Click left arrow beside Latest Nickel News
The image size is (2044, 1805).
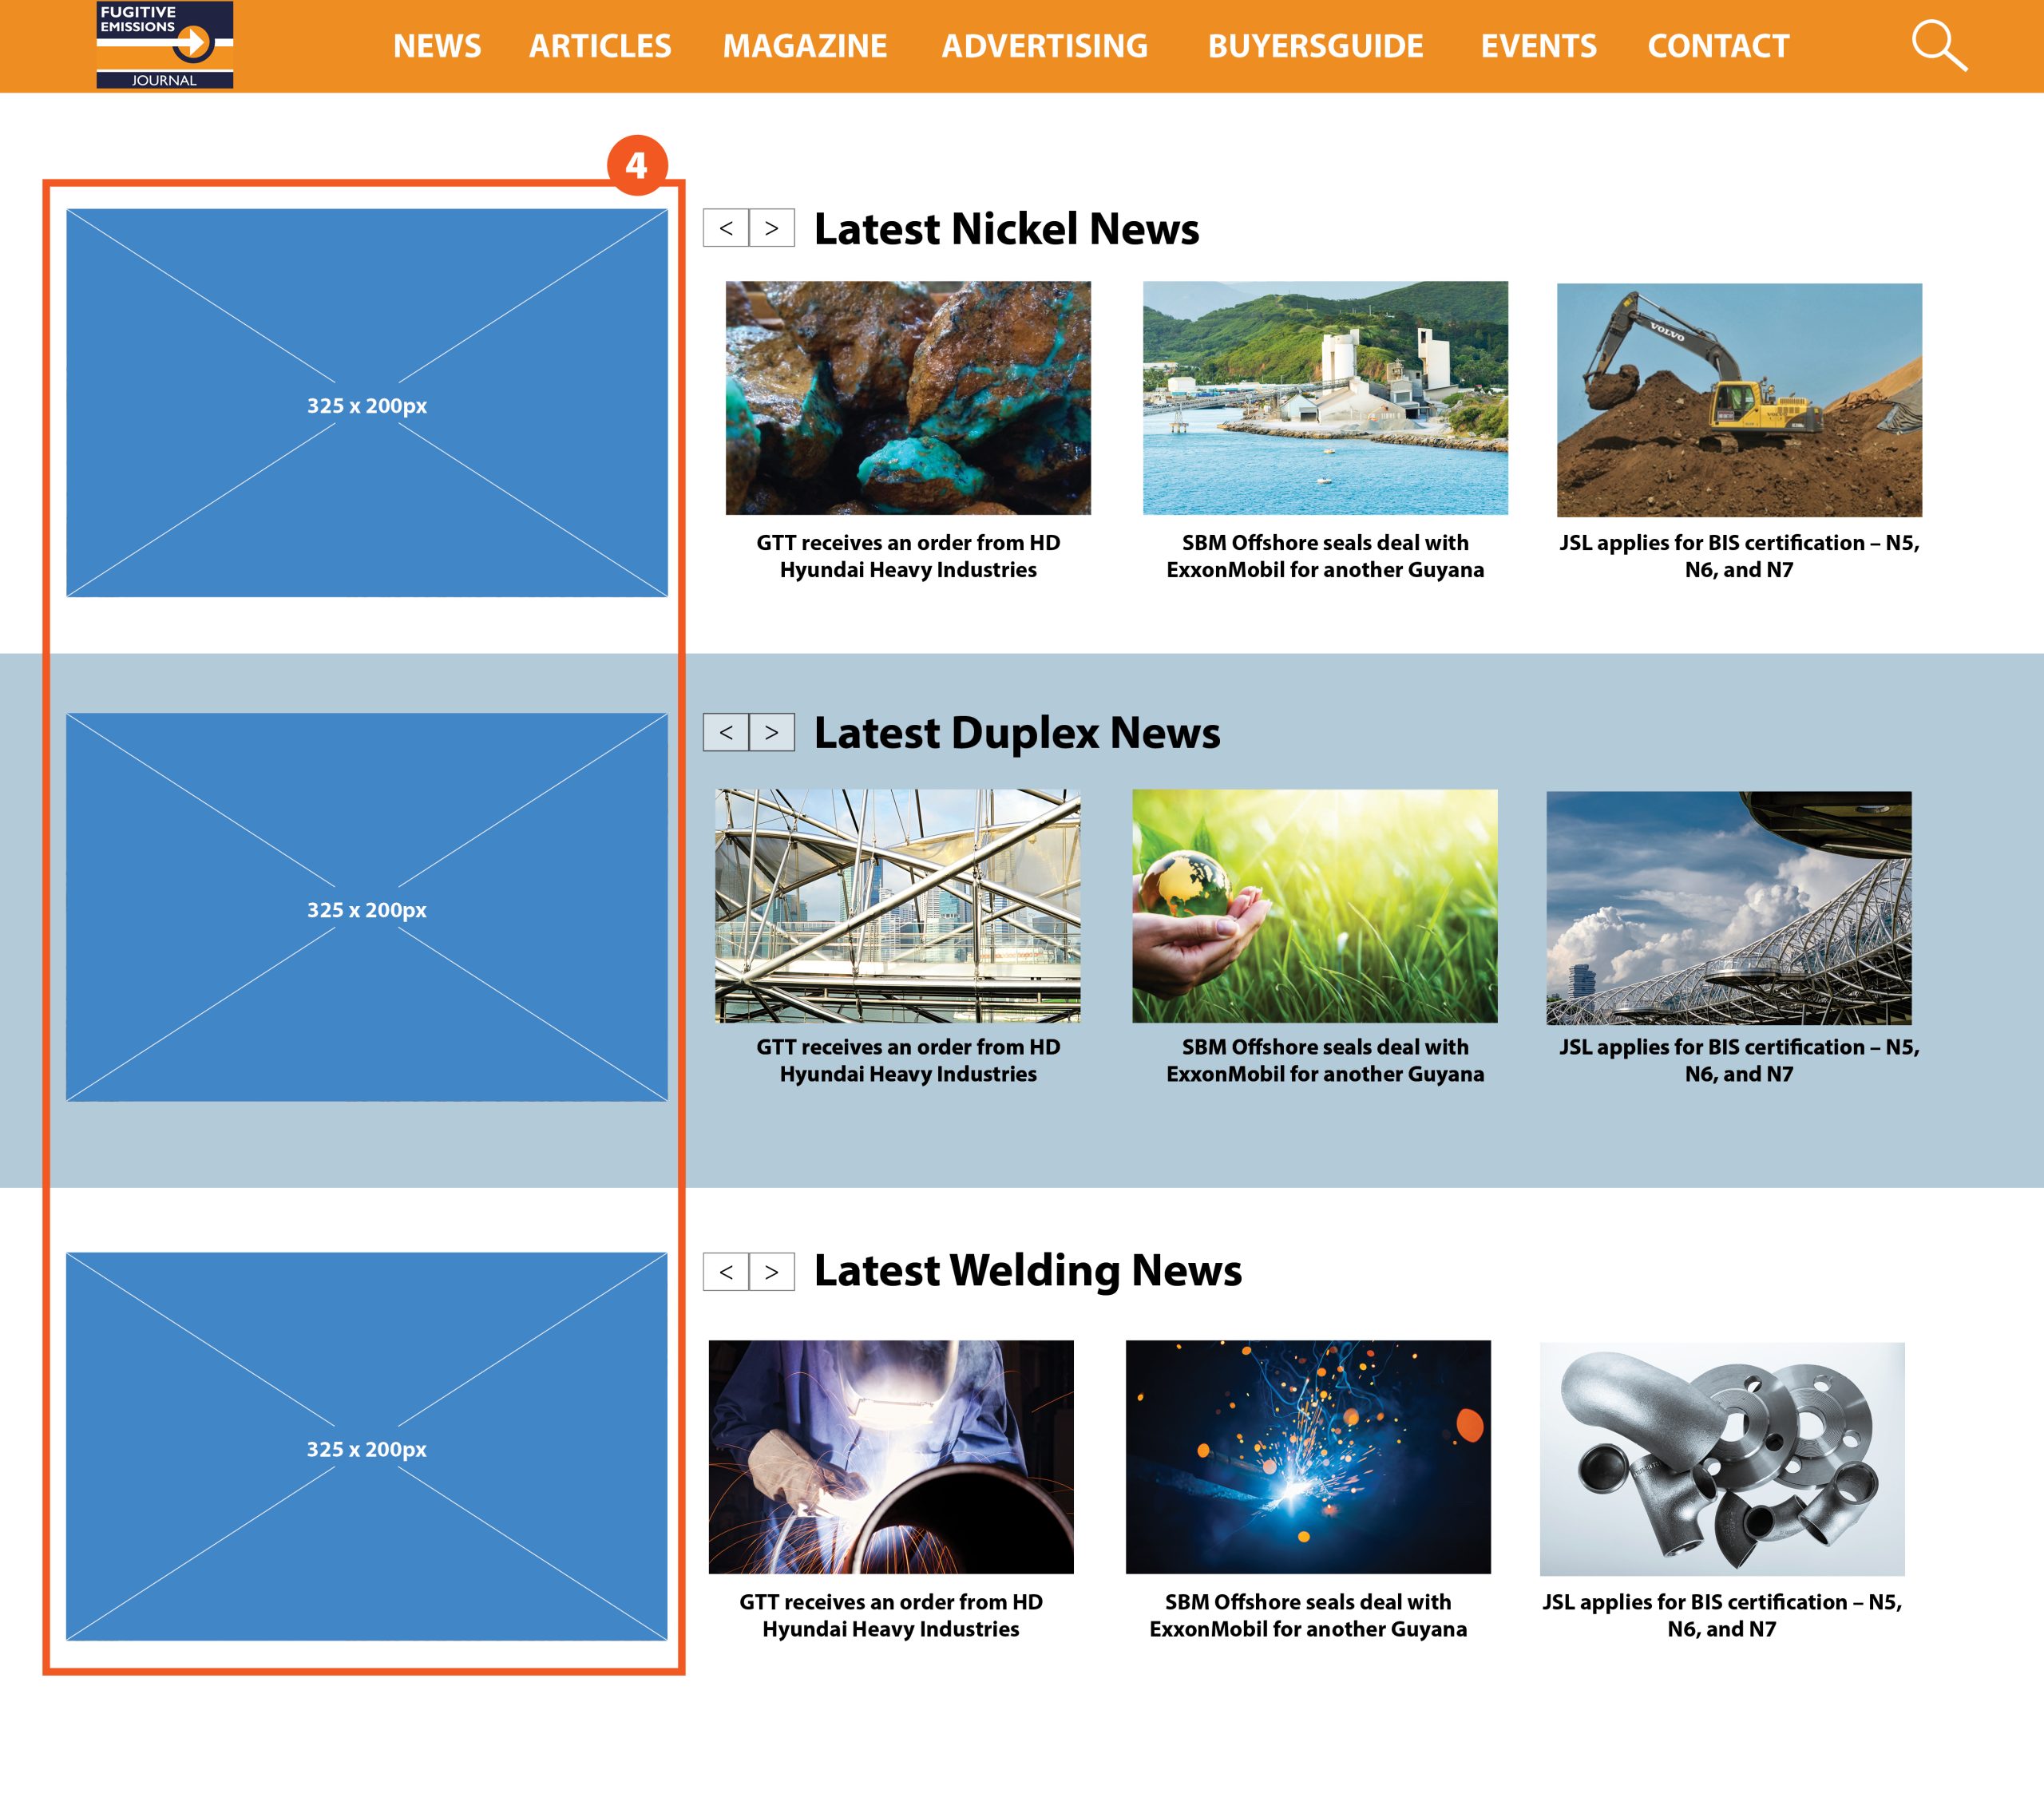point(729,230)
